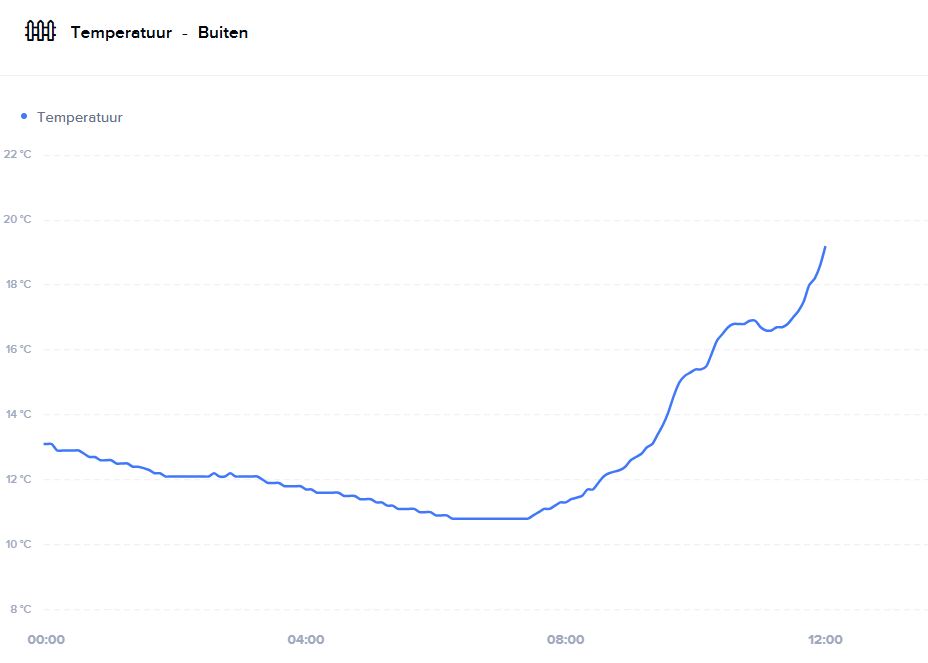Viewport: 928px width, 663px height.
Task: Click the starting point of the temperature line
Action: pyautogui.click(x=45, y=443)
